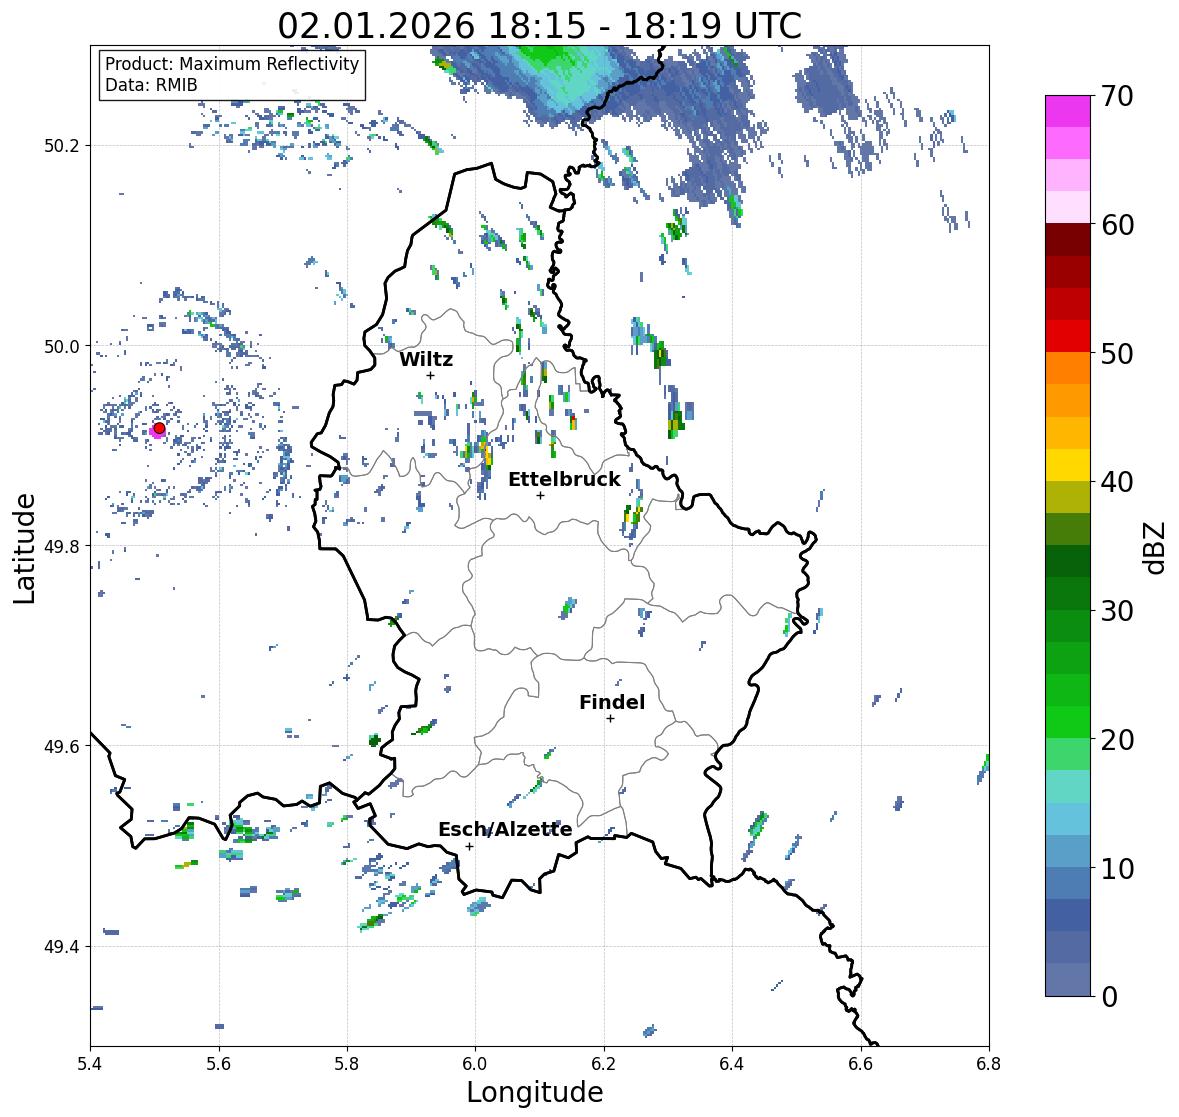The width and height of the screenshot is (1179, 1117).
Task: Select the Findel station label
Action: coord(612,702)
